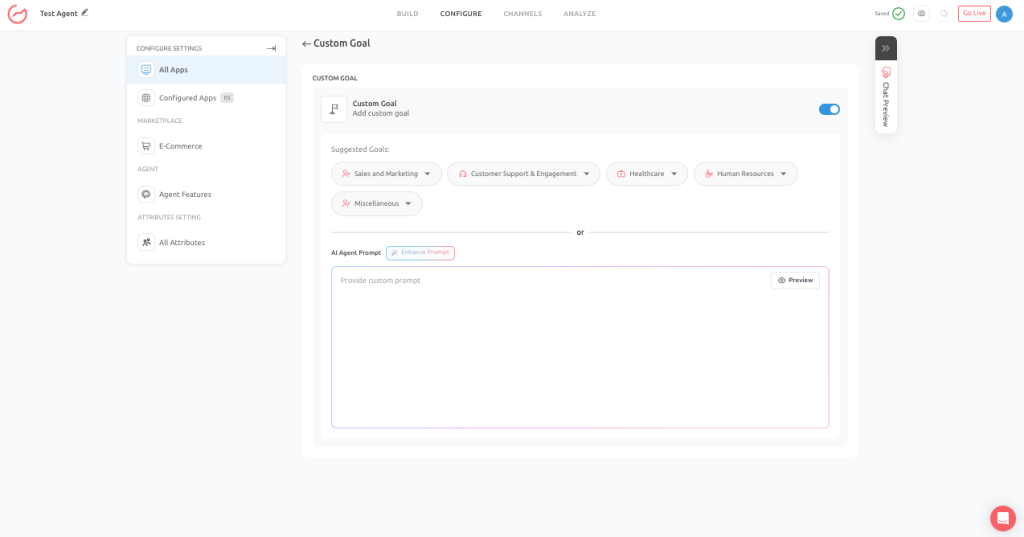Select Configured Apps in sidebar
Screen dimensions: 1024x537
[206, 97]
